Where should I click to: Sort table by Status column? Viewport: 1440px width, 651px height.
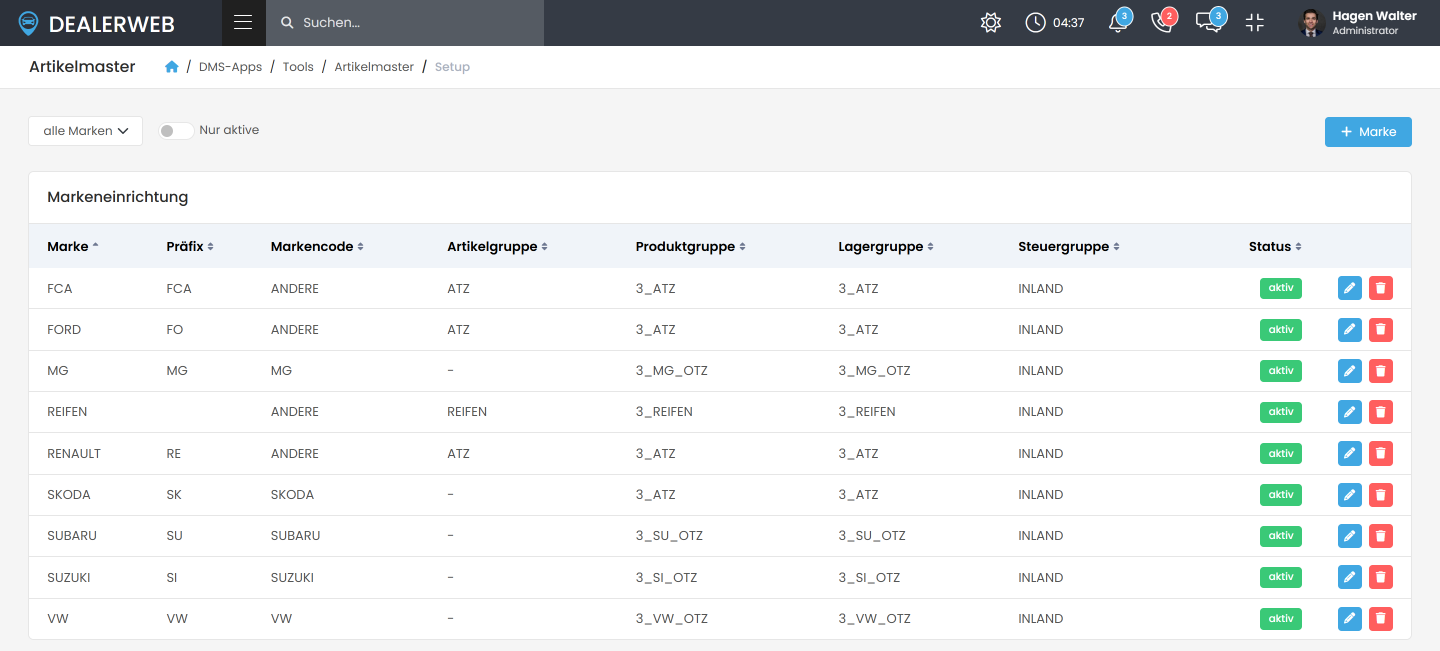tap(1276, 247)
